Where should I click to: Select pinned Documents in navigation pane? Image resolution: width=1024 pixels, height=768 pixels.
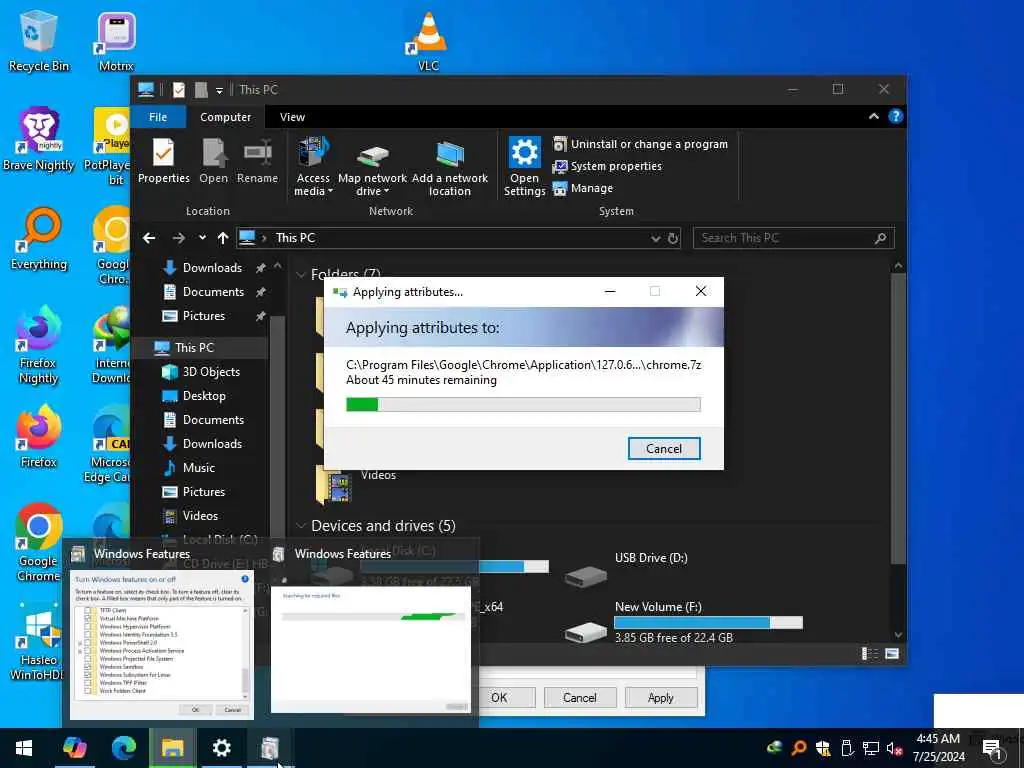pyautogui.click(x=213, y=292)
